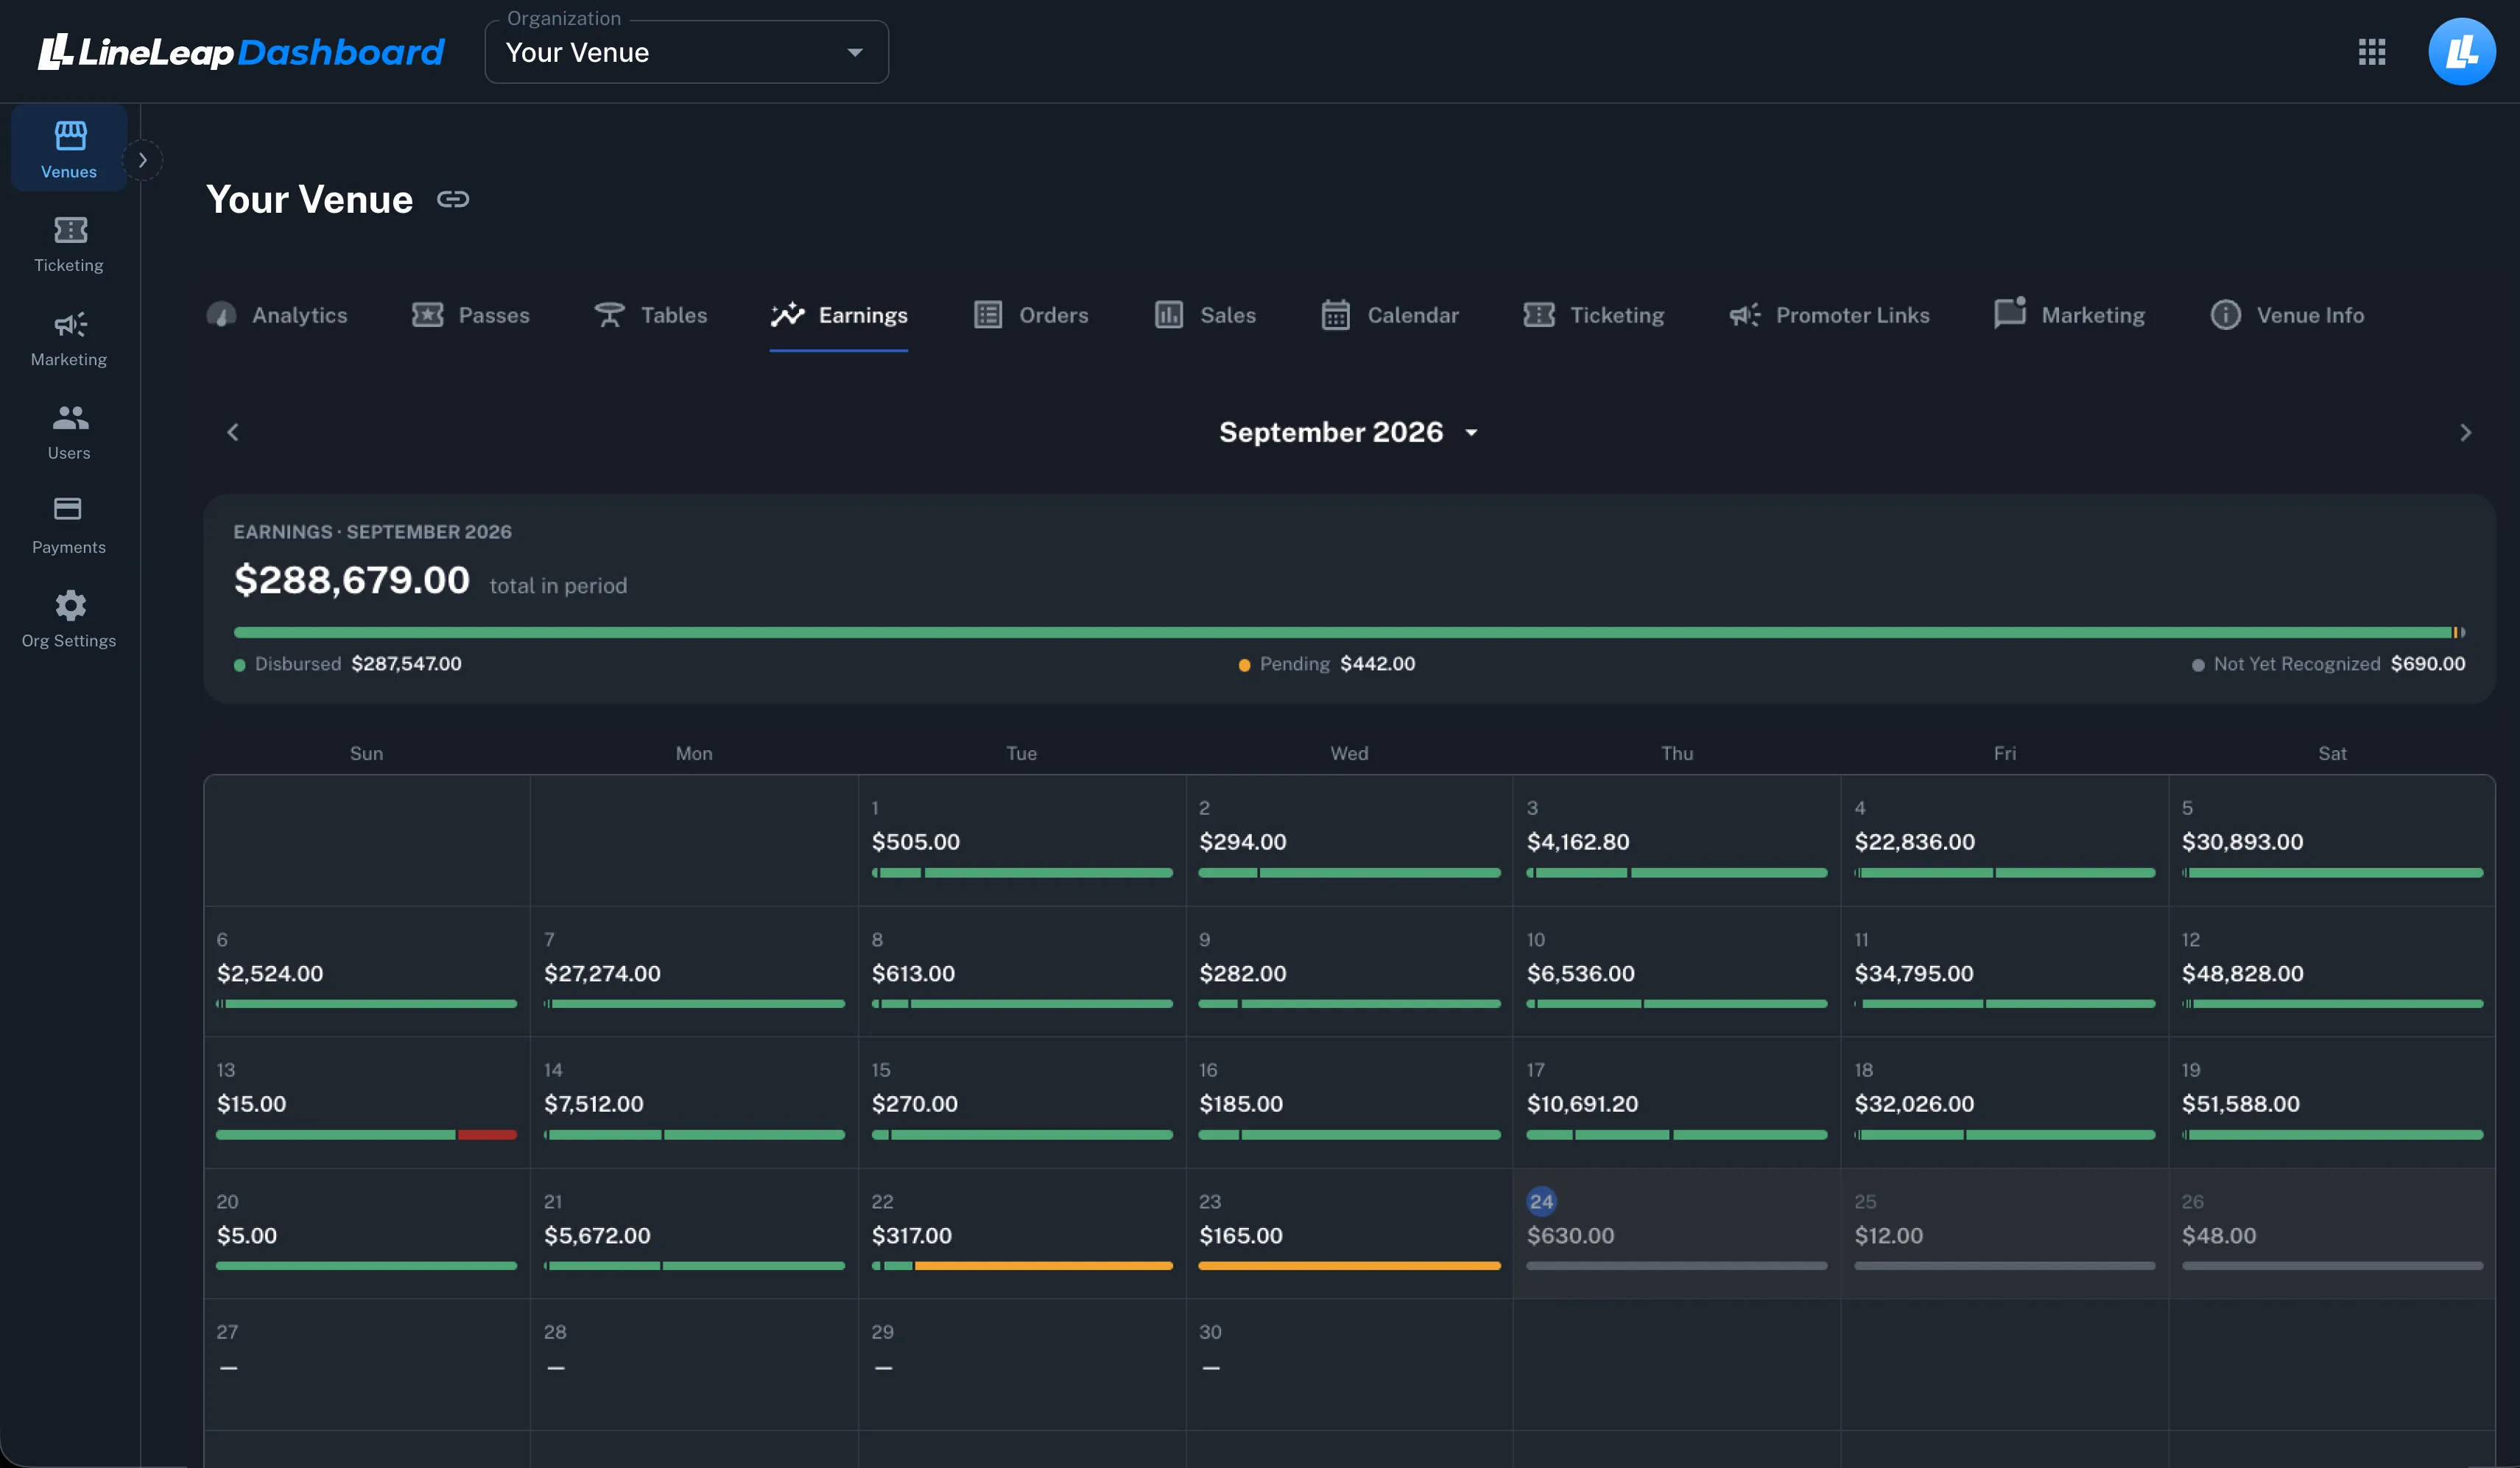This screenshot has height=1468, width=2520.
Task: Open Ticketing in the left sidebar
Action: coord(69,244)
